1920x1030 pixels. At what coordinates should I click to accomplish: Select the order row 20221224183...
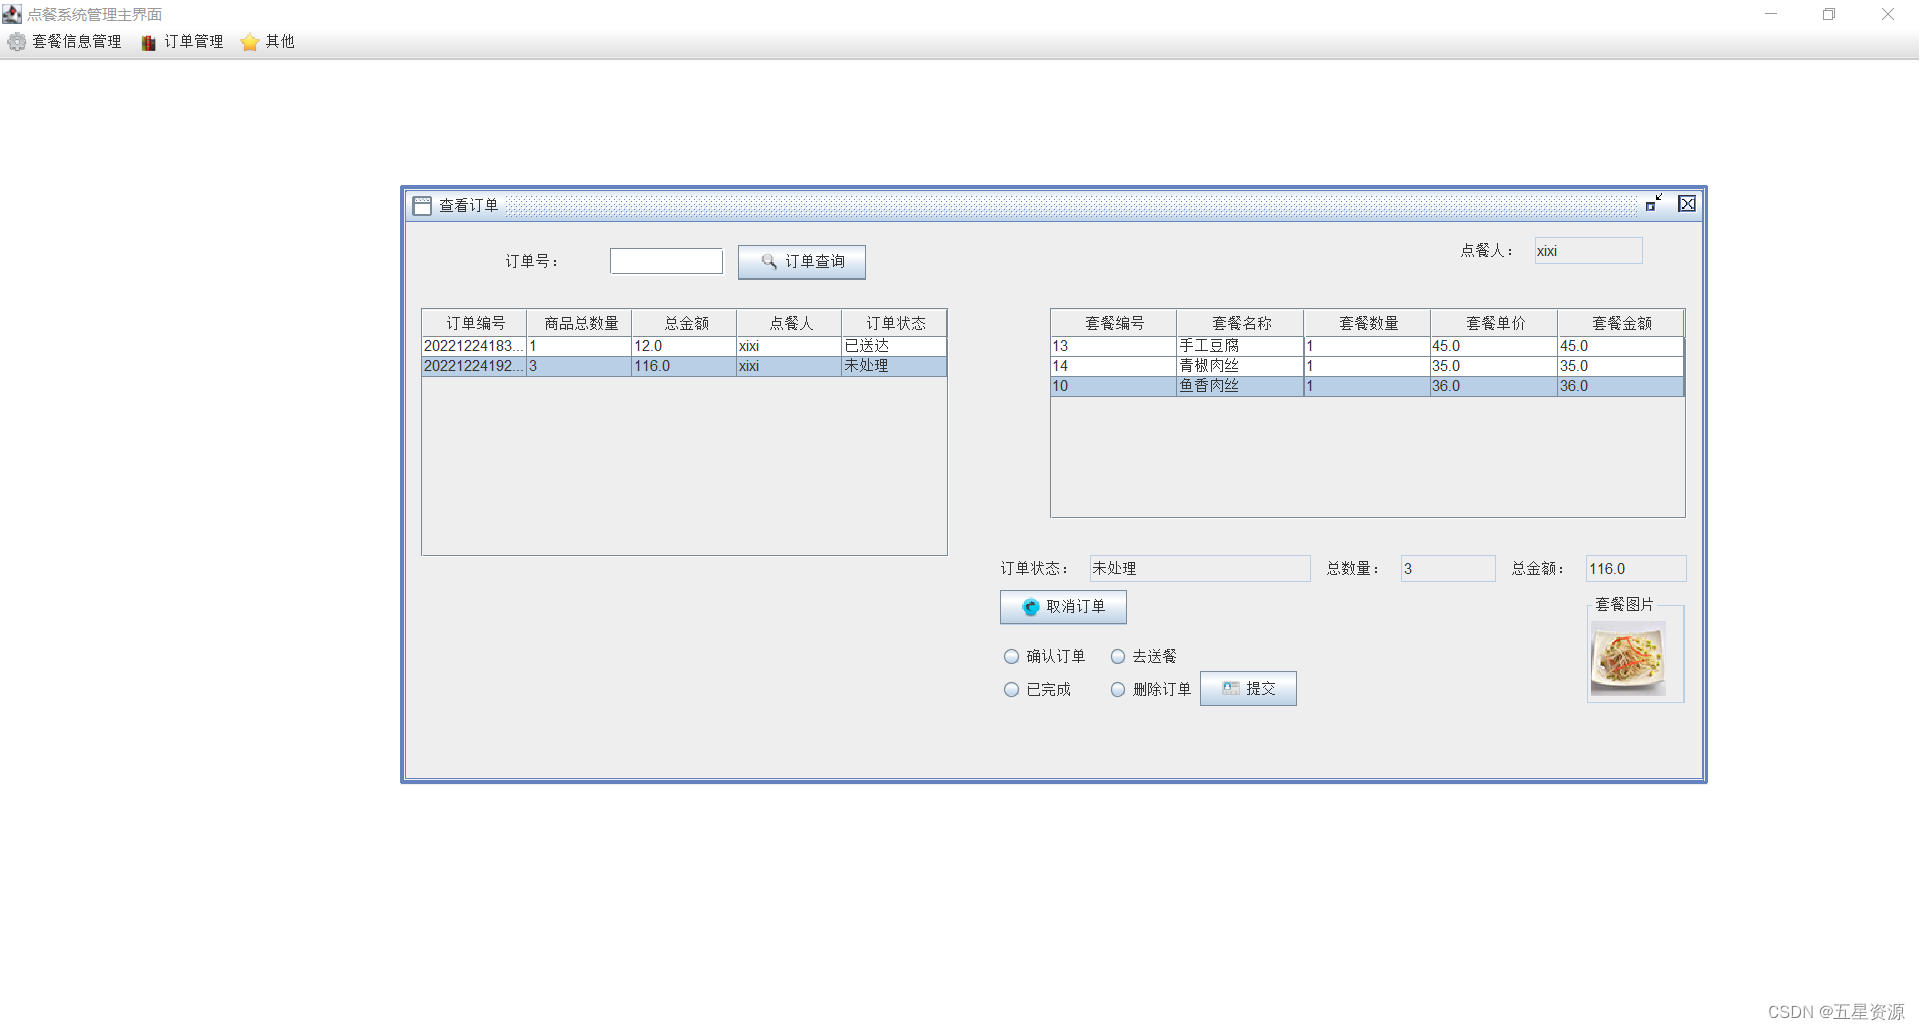pos(684,346)
